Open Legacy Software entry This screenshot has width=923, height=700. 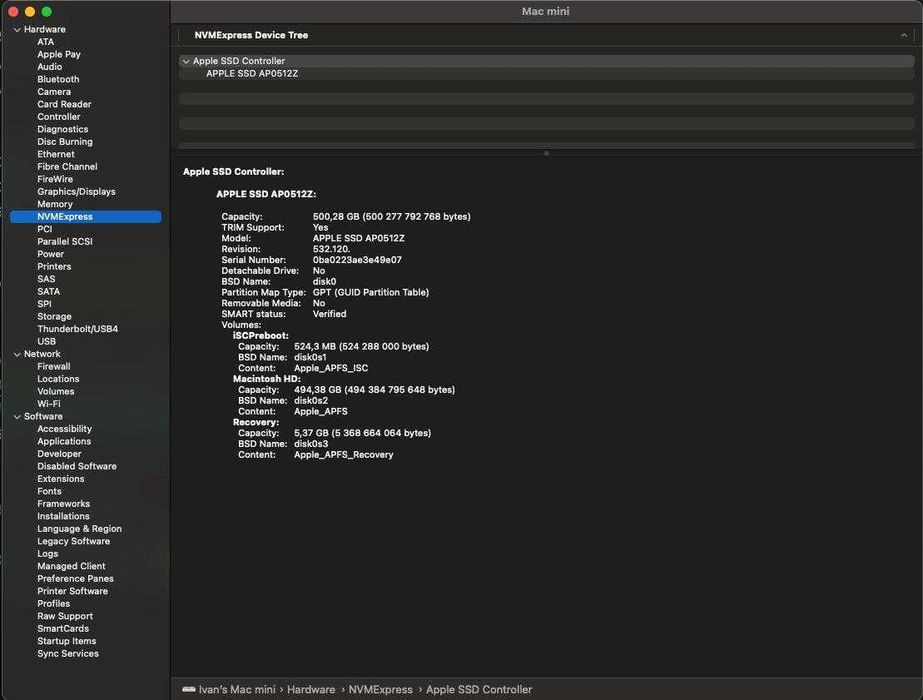click(74, 542)
